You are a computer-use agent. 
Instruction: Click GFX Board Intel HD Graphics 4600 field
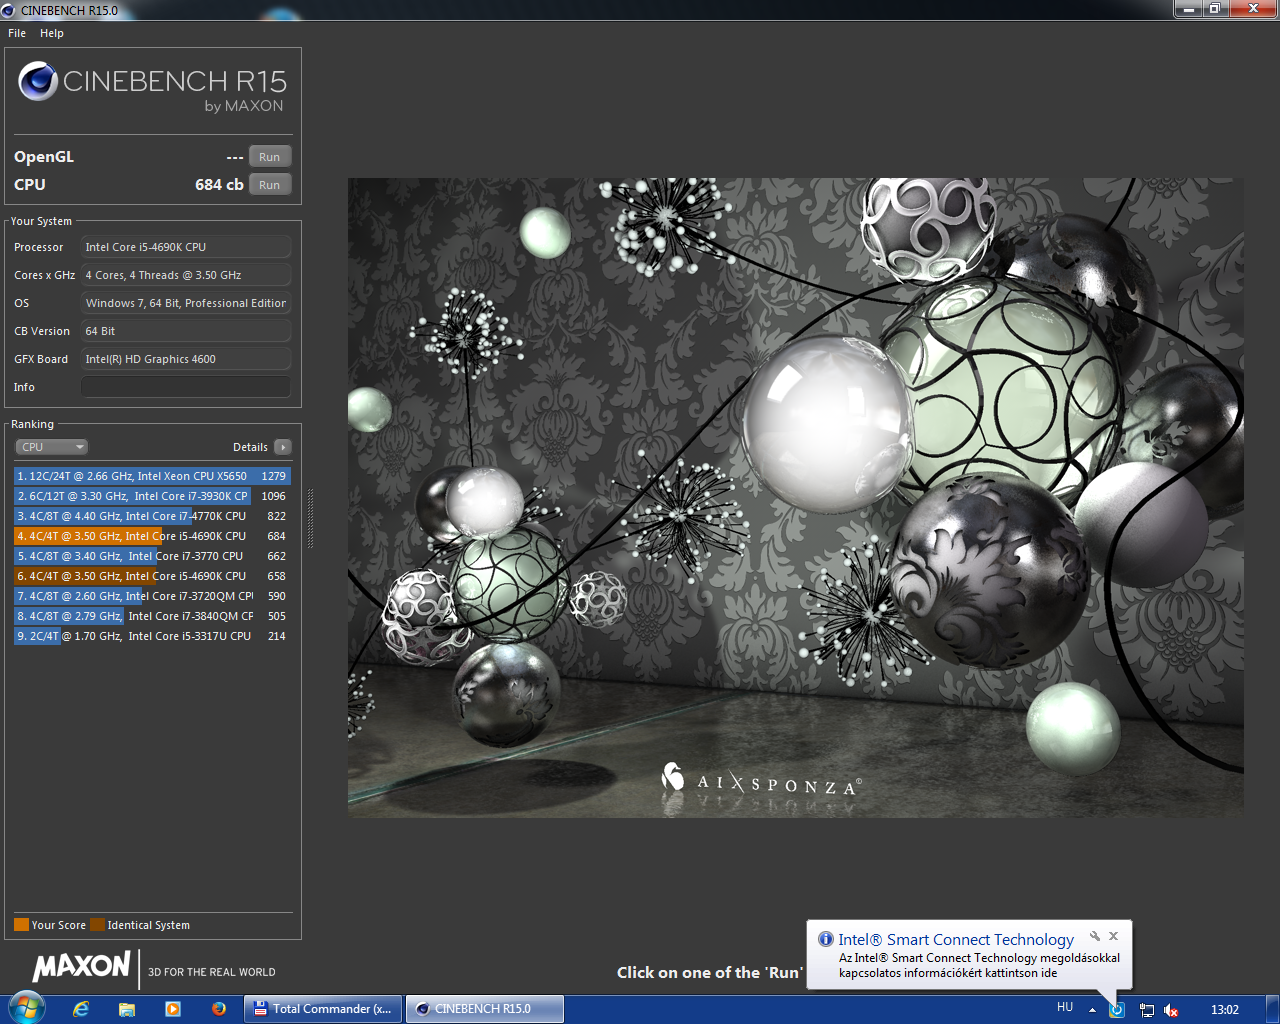[186, 359]
